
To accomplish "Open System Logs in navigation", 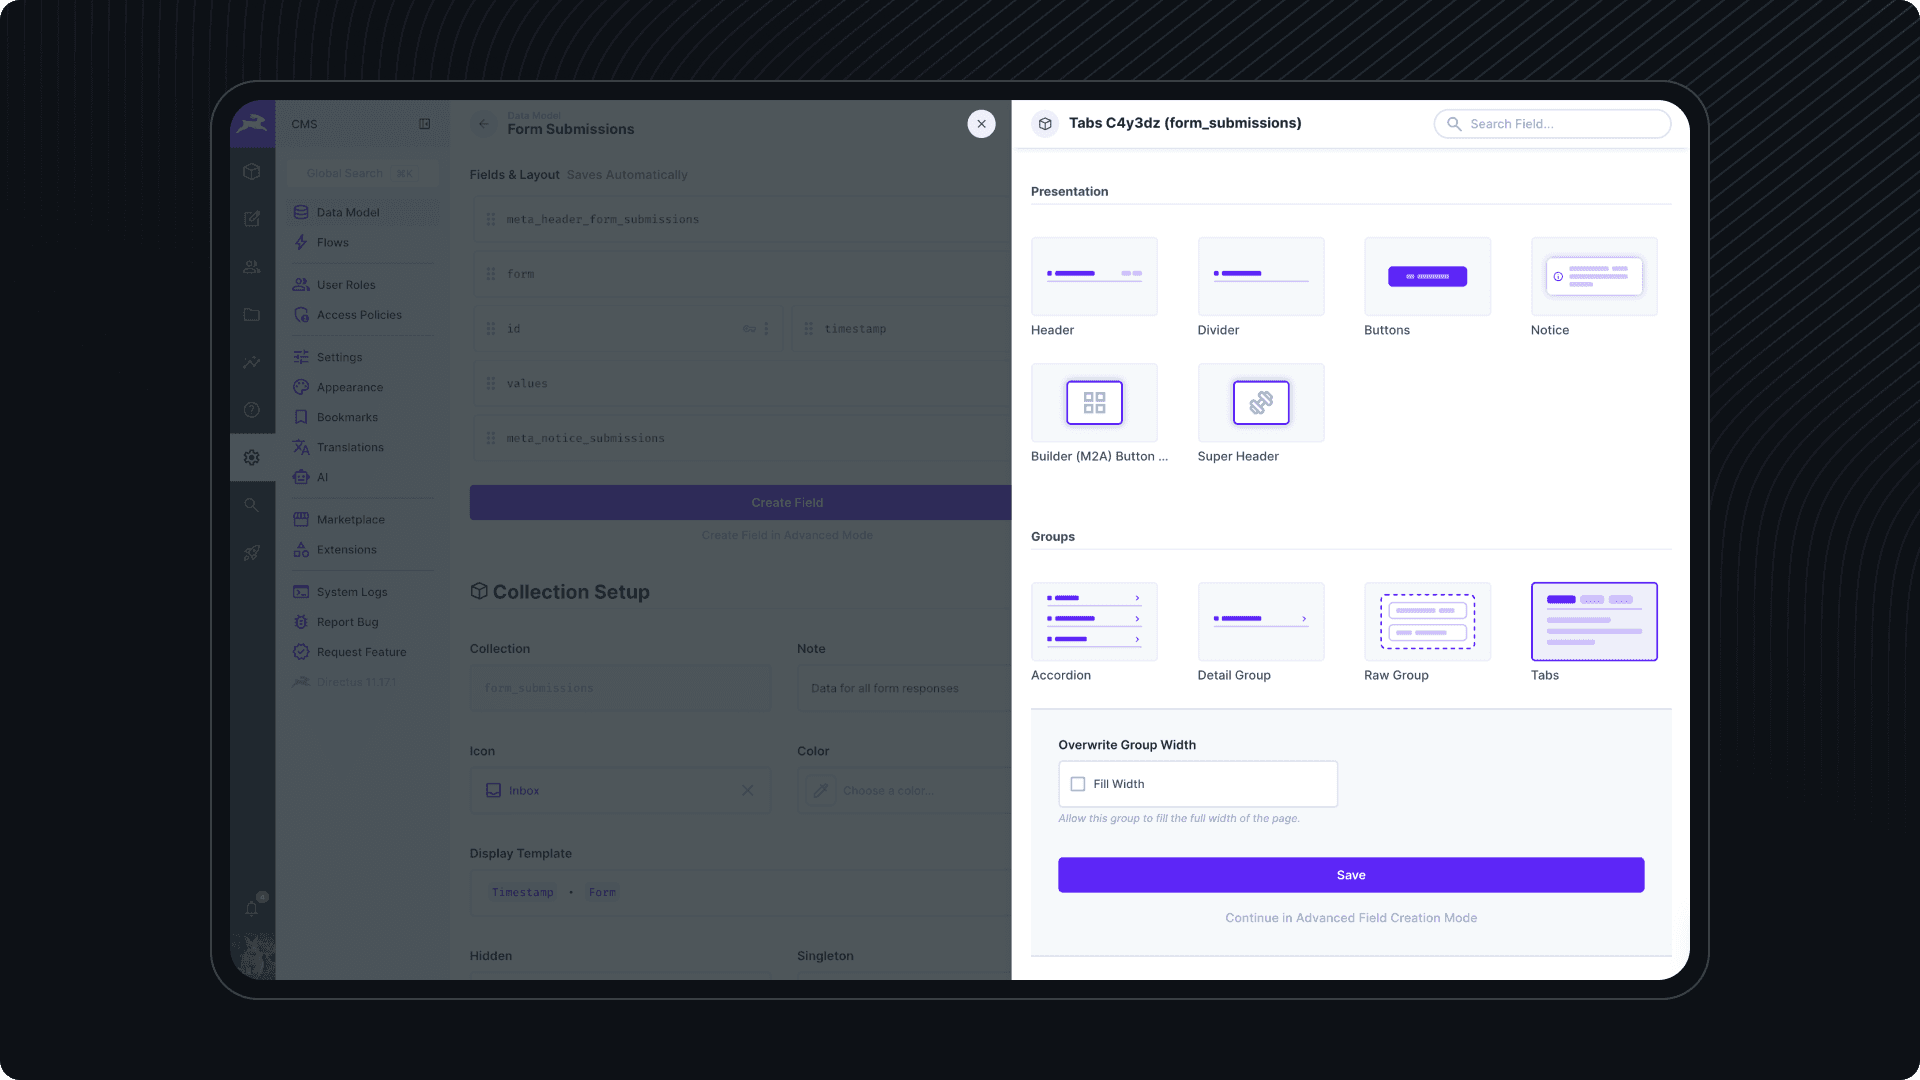I will [x=364, y=592].
